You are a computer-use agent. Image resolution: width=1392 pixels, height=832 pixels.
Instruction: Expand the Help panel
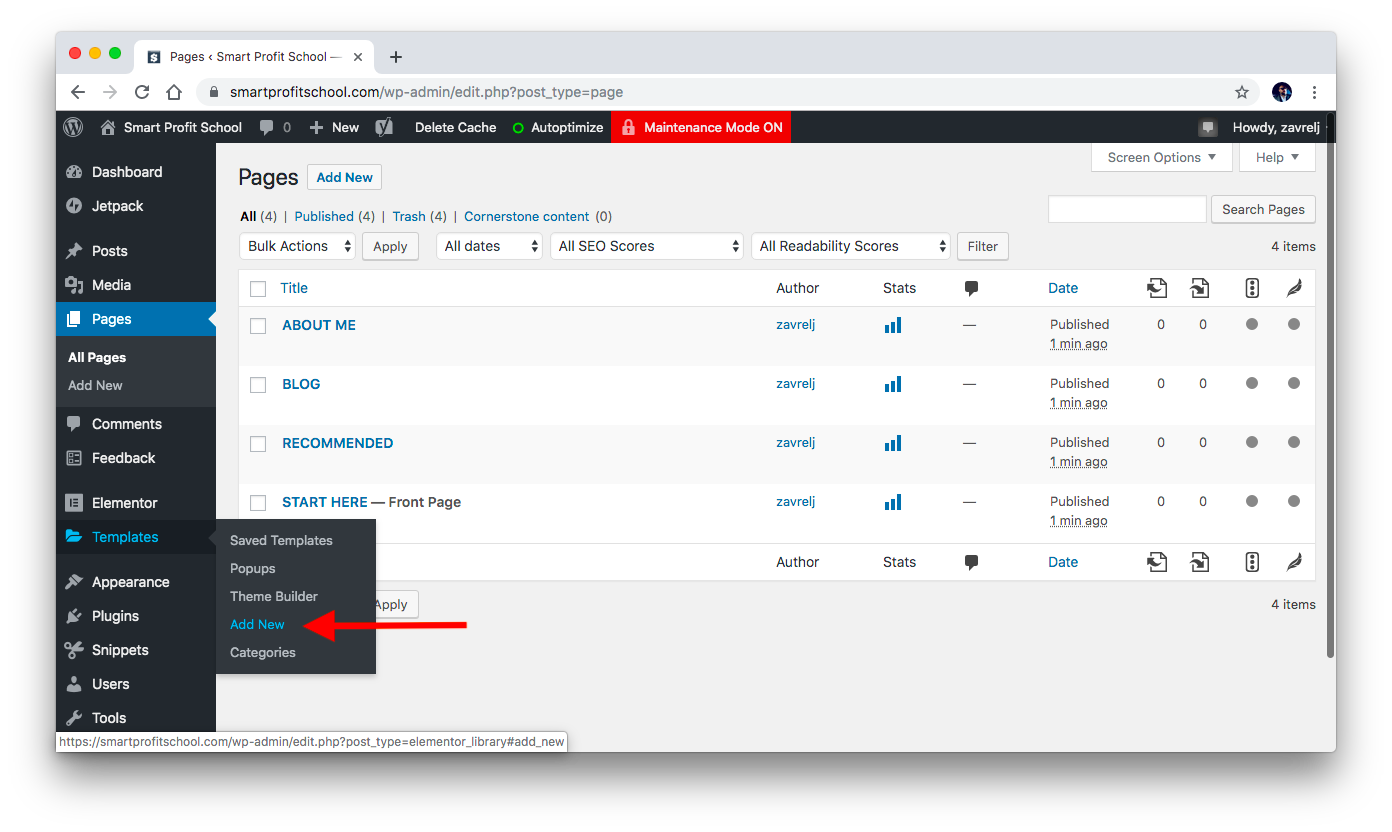click(x=1278, y=157)
